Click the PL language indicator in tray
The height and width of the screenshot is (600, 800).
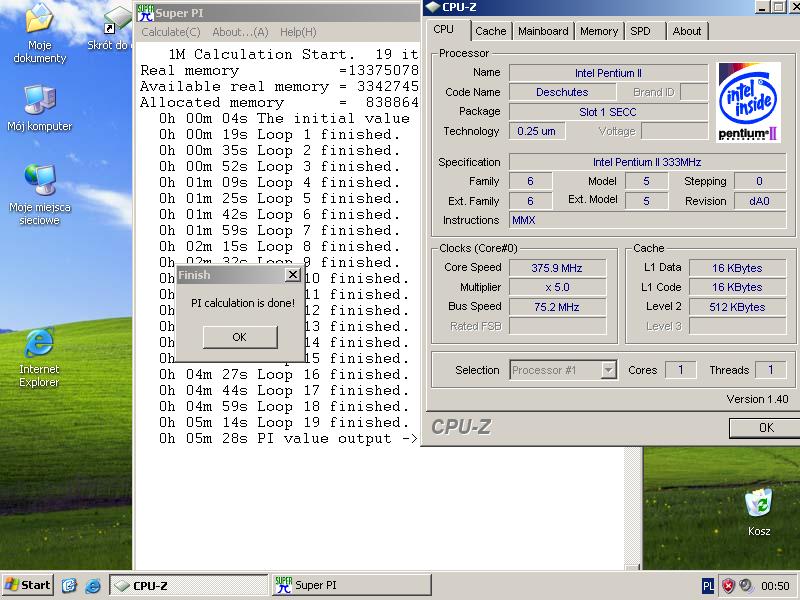[x=708, y=585]
